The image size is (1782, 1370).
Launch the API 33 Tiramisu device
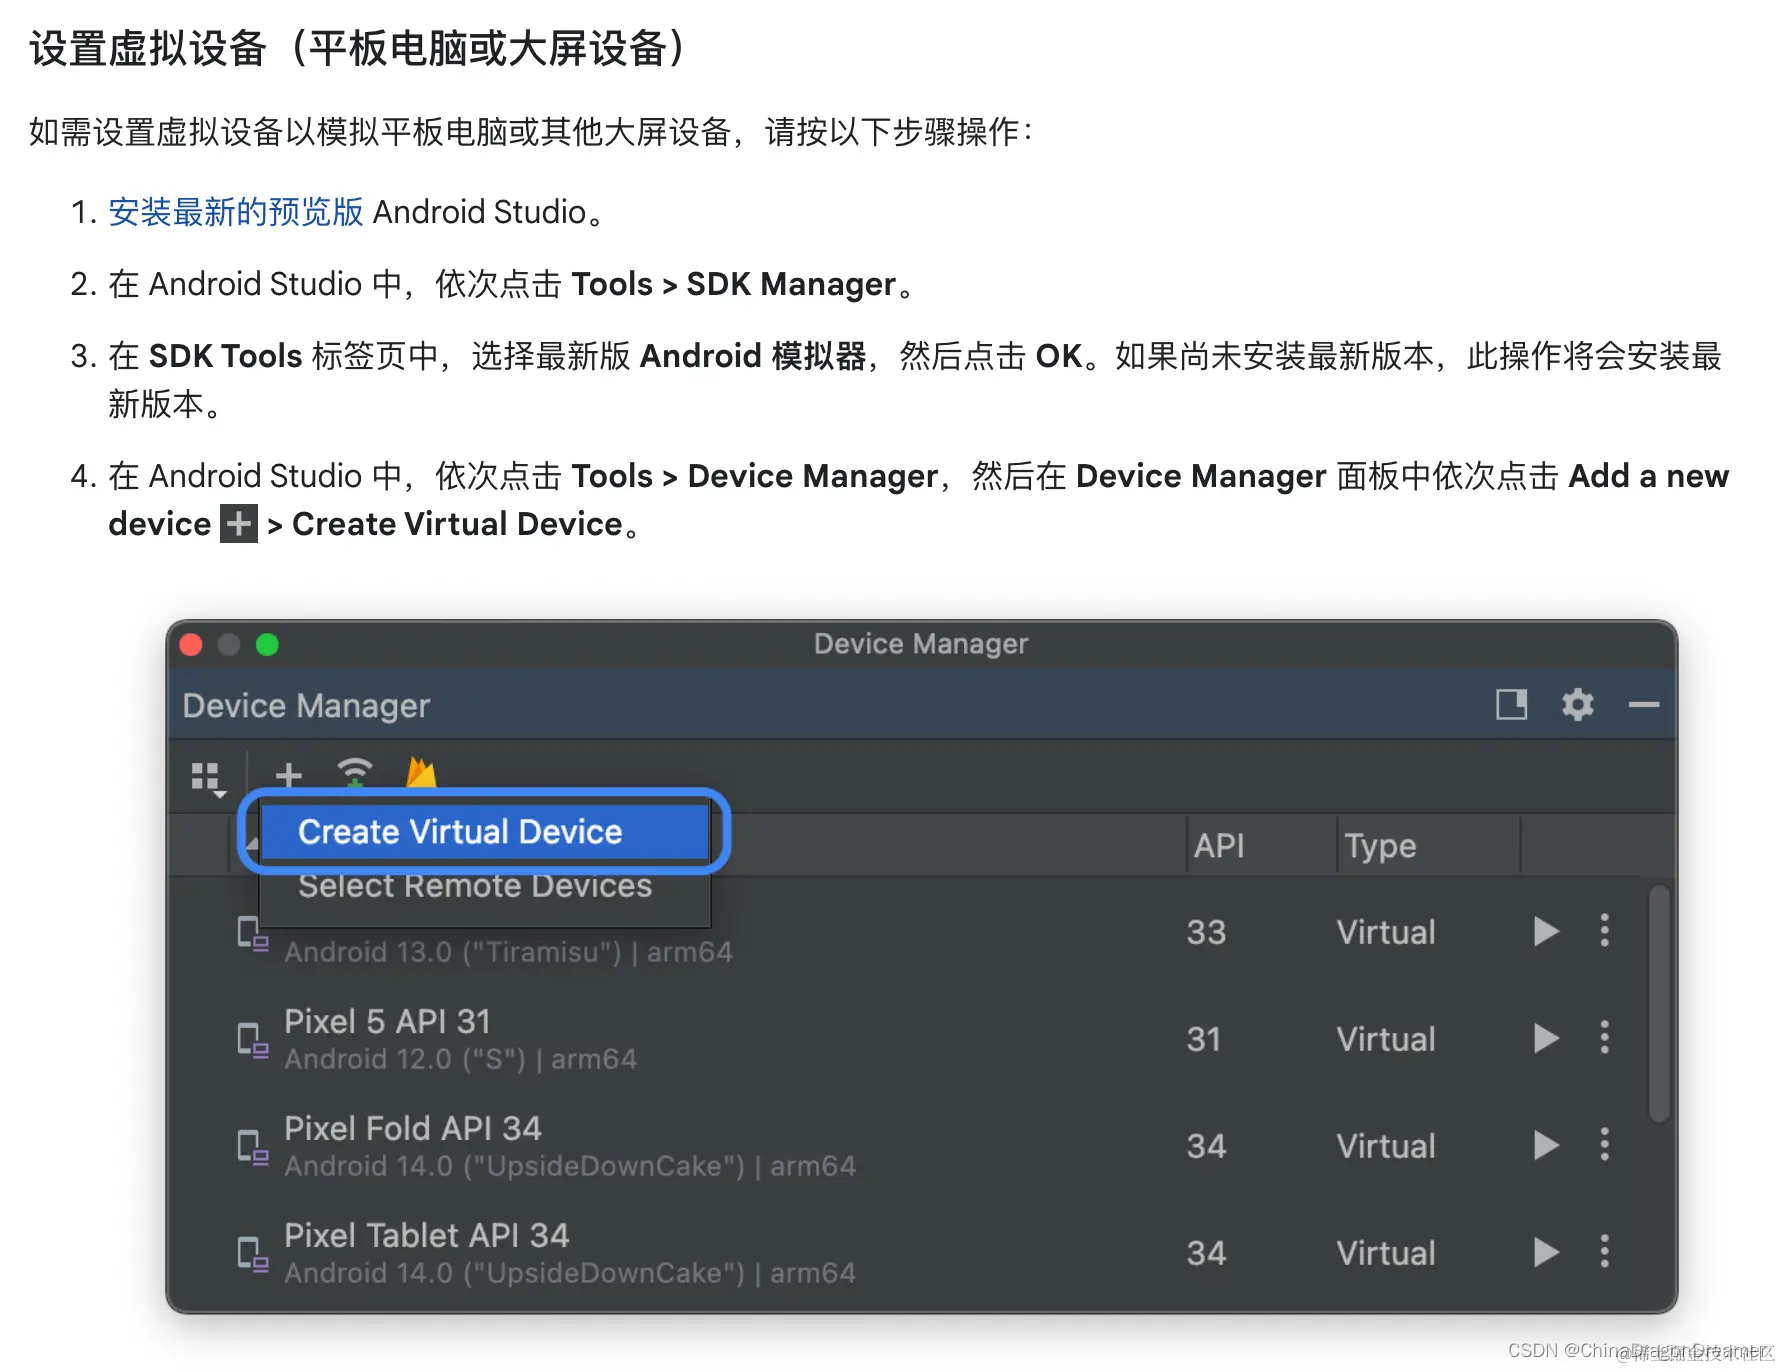pyautogui.click(x=1546, y=931)
